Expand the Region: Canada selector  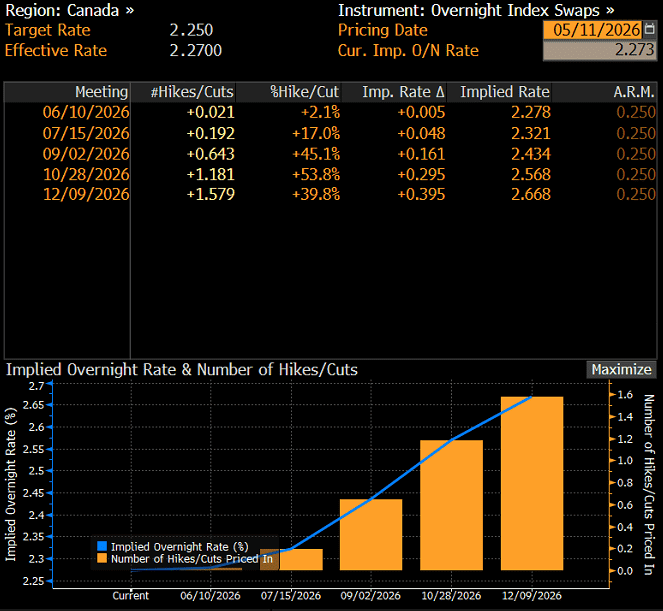point(70,11)
